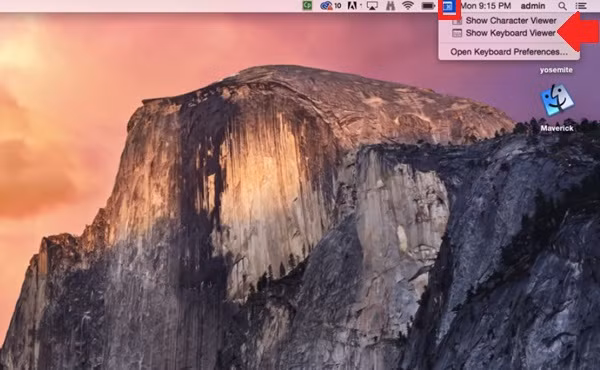Viewport: 600px width, 370px height.
Task: Select the yosemite desktop item label
Action: point(556,70)
